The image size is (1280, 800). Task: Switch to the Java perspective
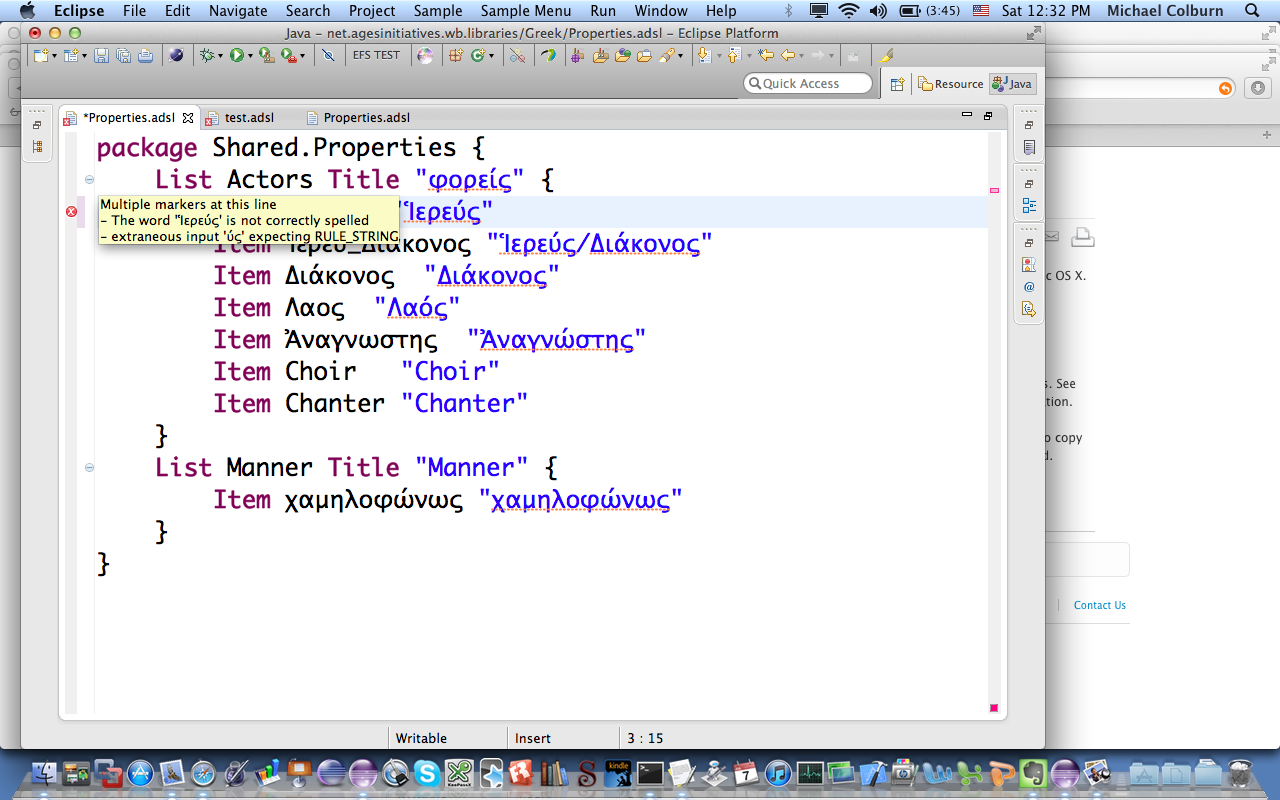[x=1012, y=84]
